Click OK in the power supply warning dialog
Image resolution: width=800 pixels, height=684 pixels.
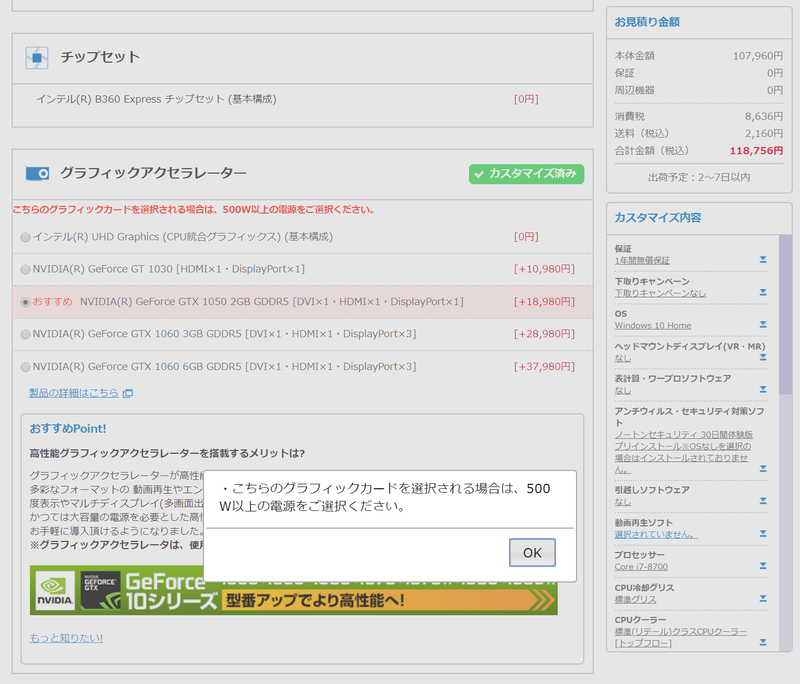532,552
